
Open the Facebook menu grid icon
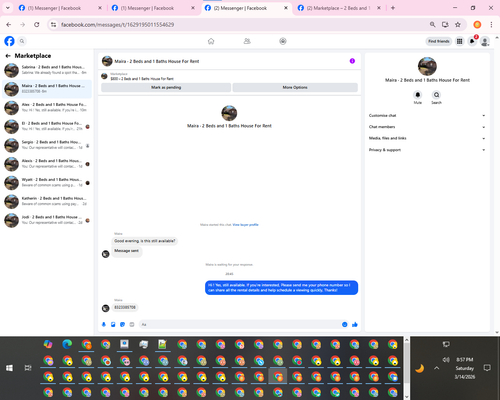[459, 41]
